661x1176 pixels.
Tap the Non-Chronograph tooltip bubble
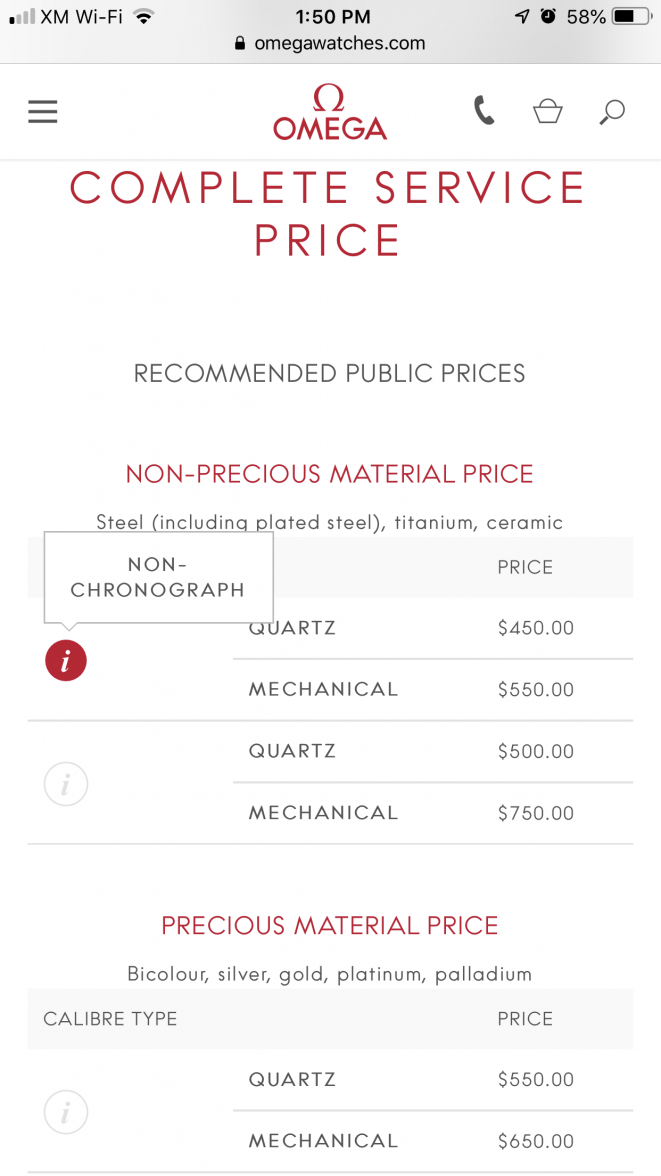[158, 577]
